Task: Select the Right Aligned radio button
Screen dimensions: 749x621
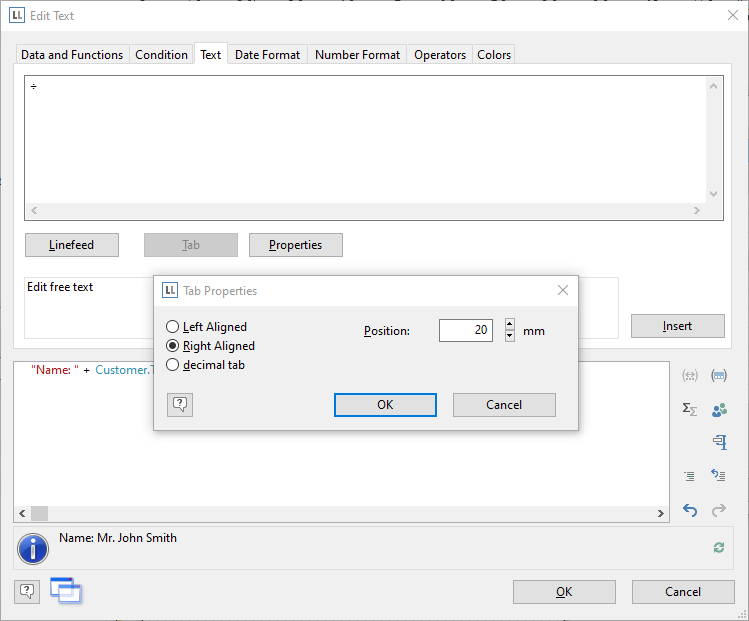Action: [173, 346]
